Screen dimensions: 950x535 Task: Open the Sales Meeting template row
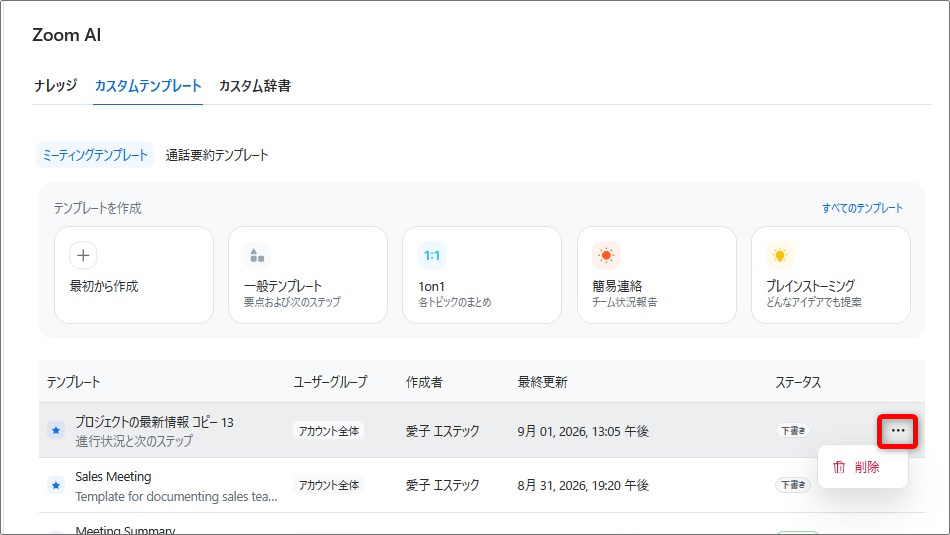click(482, 485)
